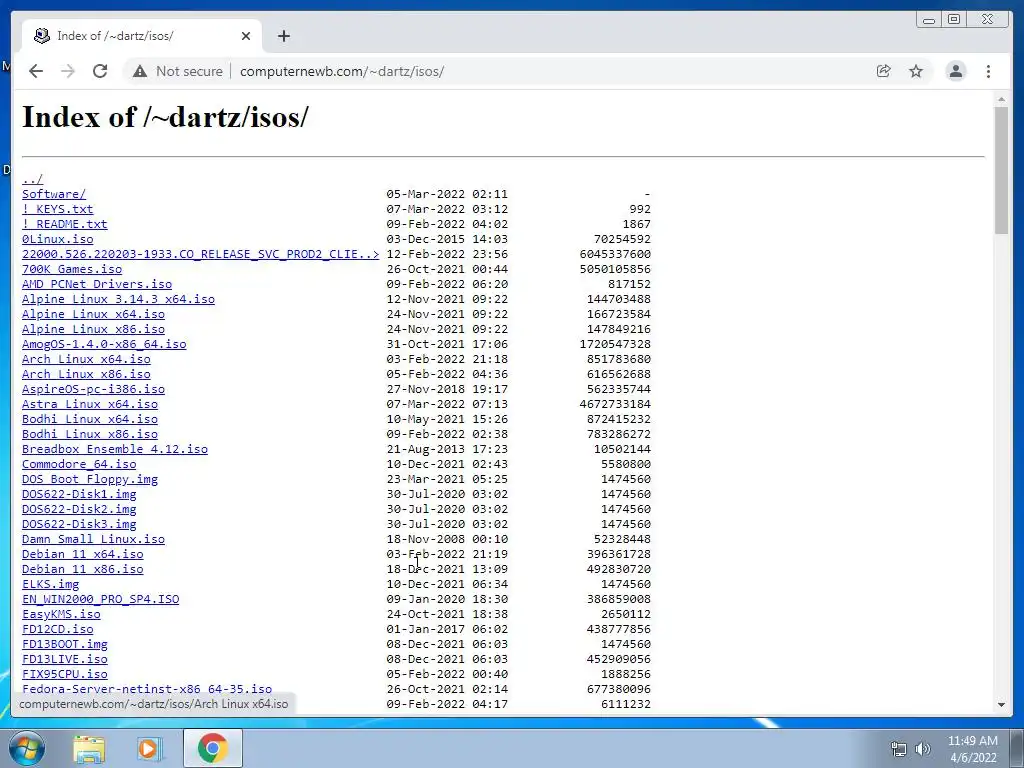Download EasyKMS.iso
Screen dimensions: 1024x768
point(61,615)
